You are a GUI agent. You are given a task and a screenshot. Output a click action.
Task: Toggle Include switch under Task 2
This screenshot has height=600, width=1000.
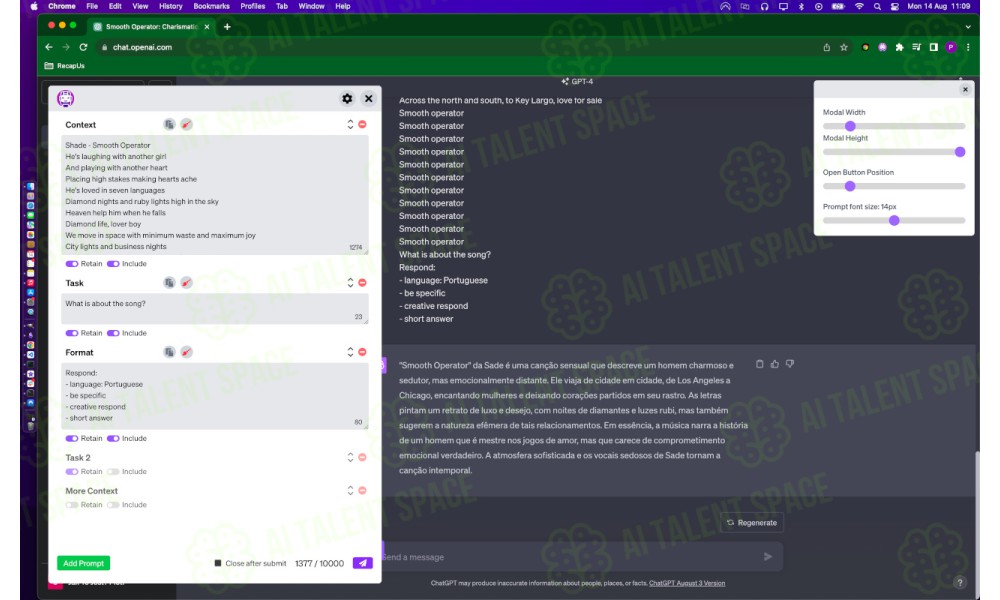pyautogui.click(x=113, y=471)
